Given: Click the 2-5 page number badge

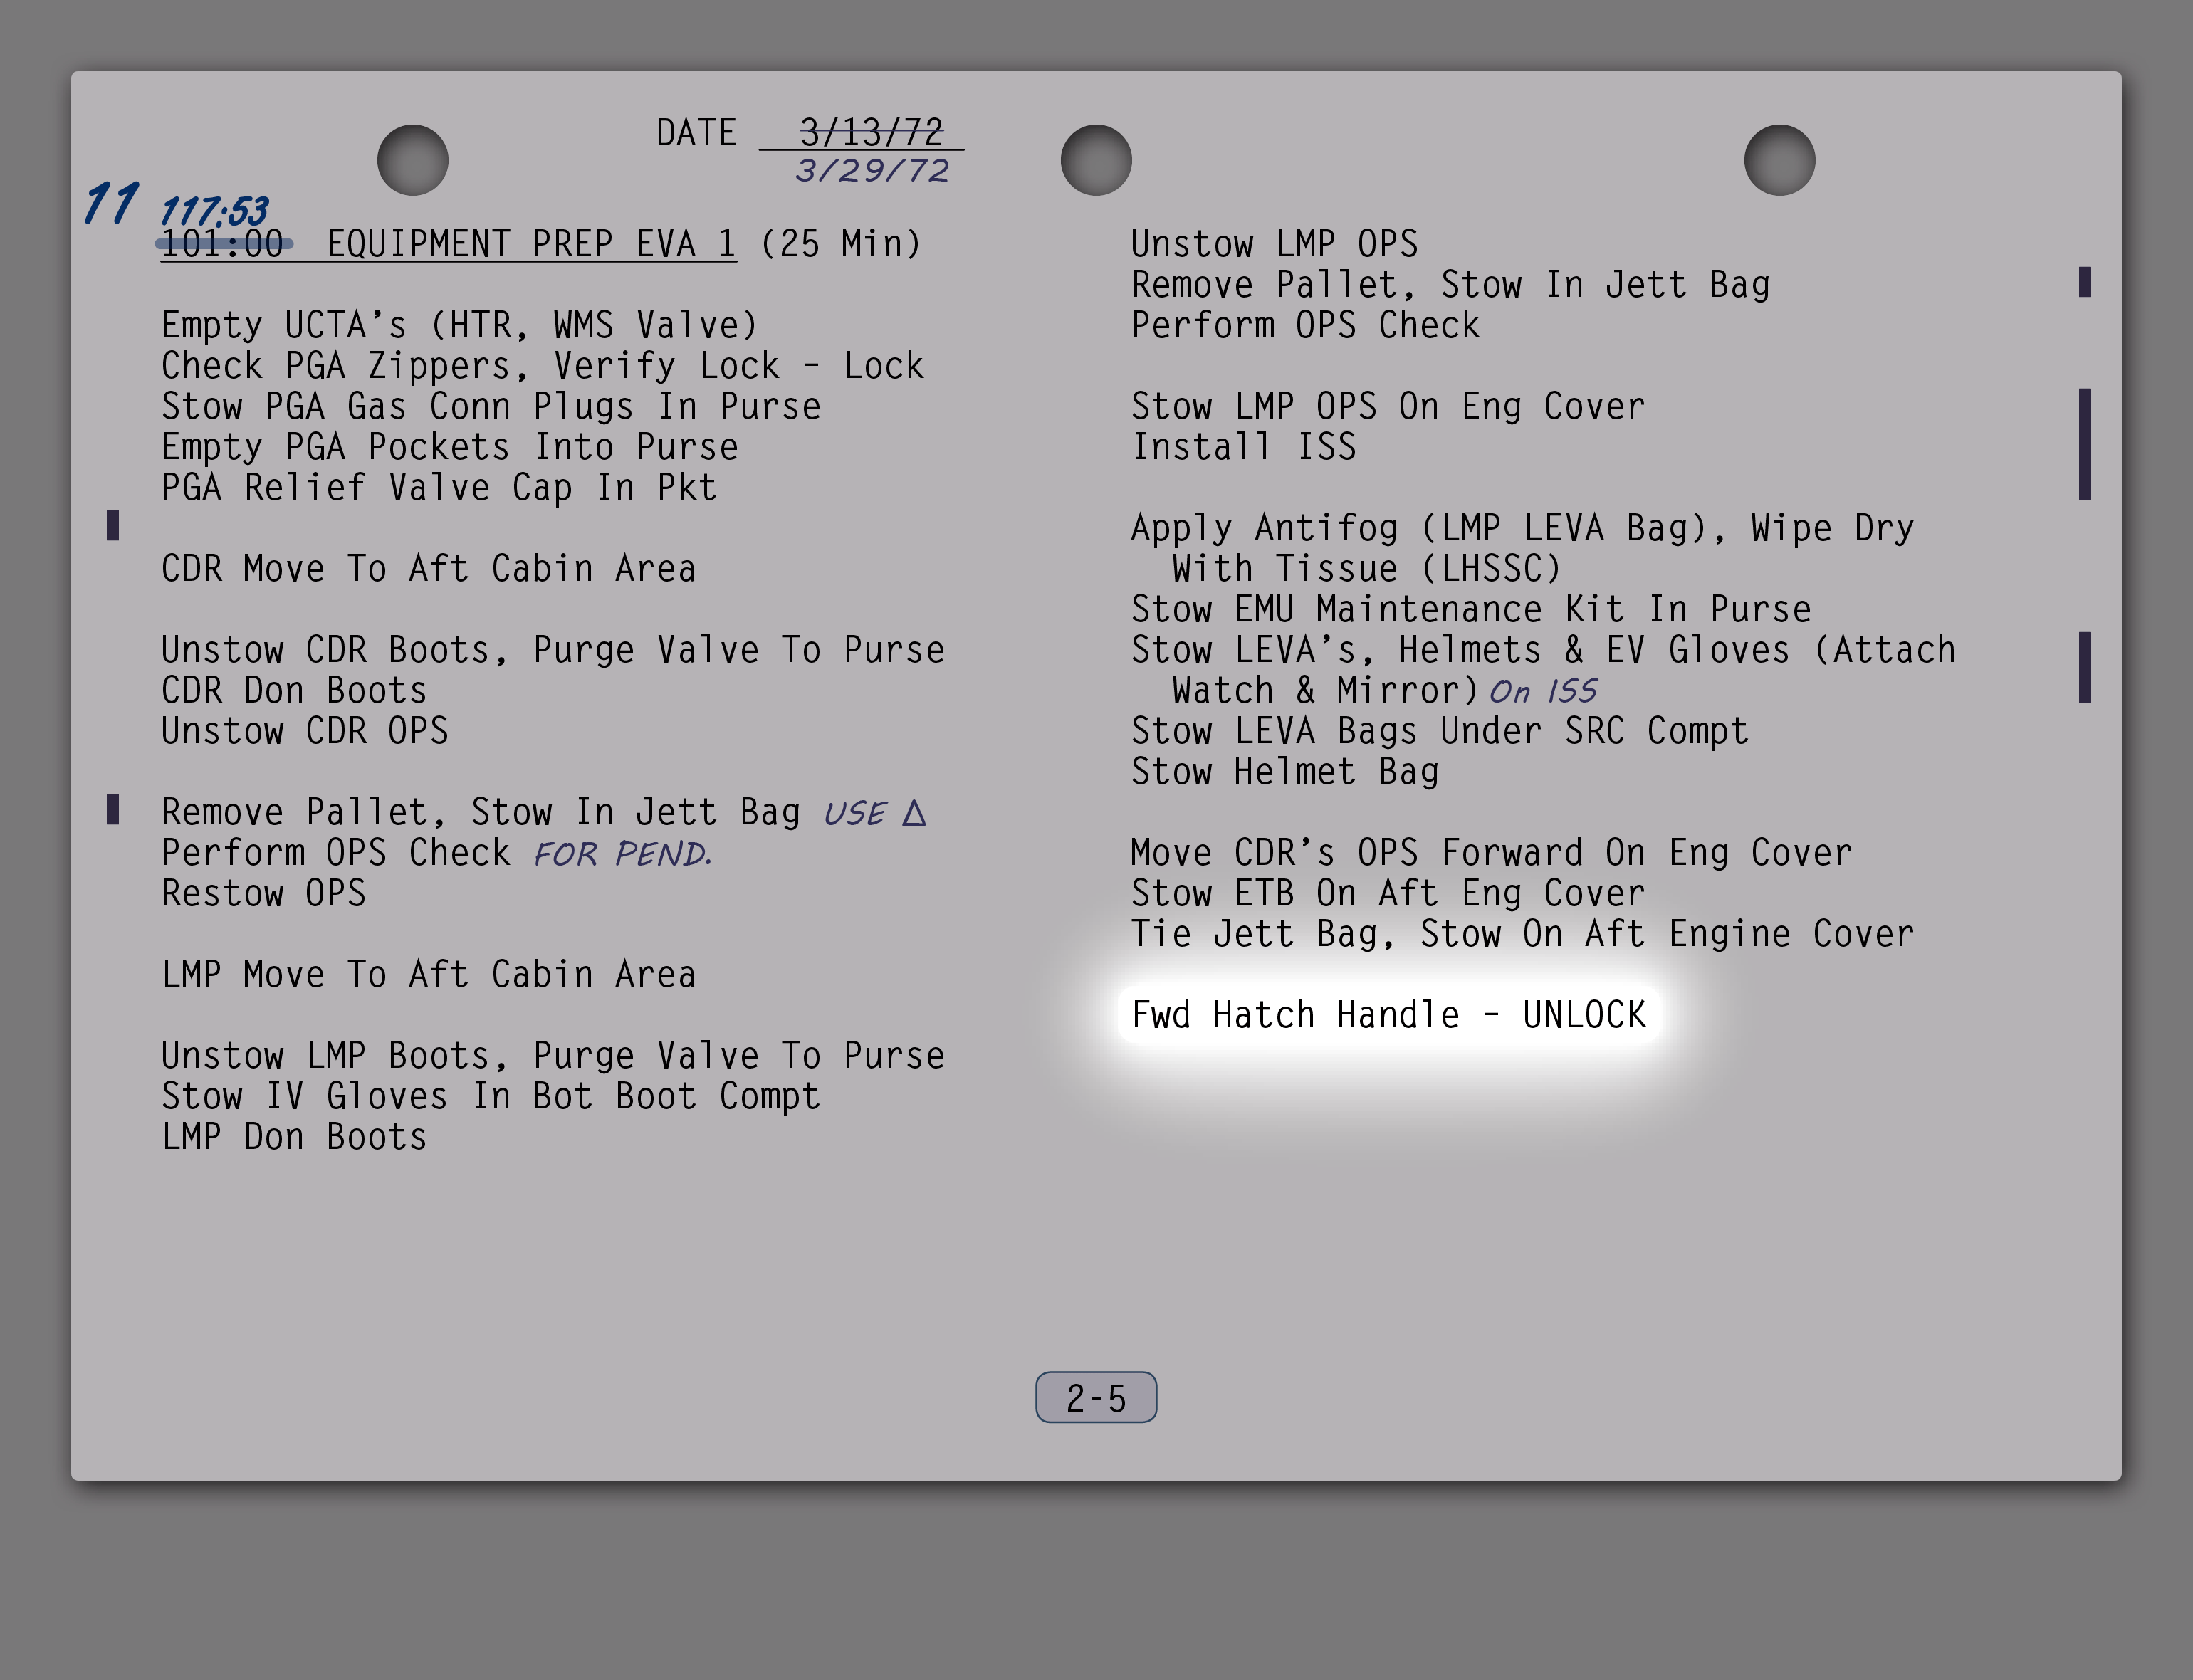Looking at the screenshot, I should tap(1096, 1397).
